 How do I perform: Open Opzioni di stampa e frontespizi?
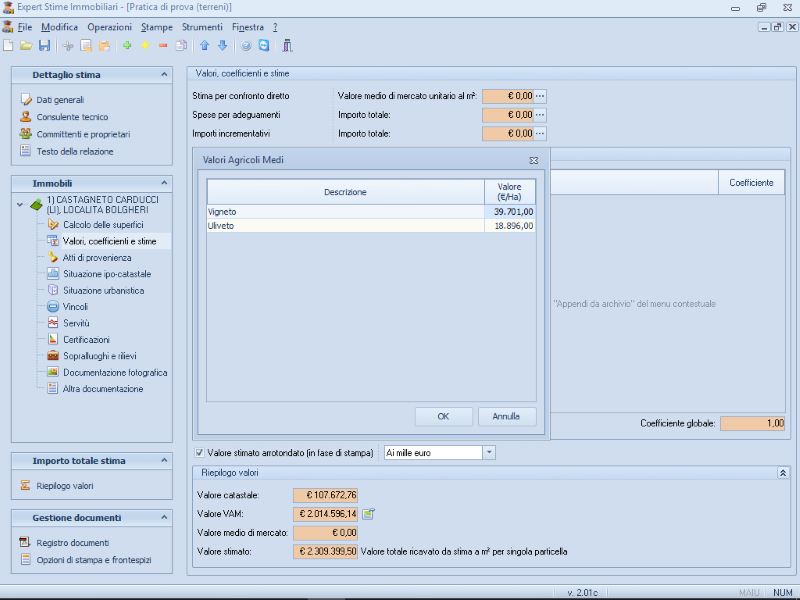click(x=94, y=560)
